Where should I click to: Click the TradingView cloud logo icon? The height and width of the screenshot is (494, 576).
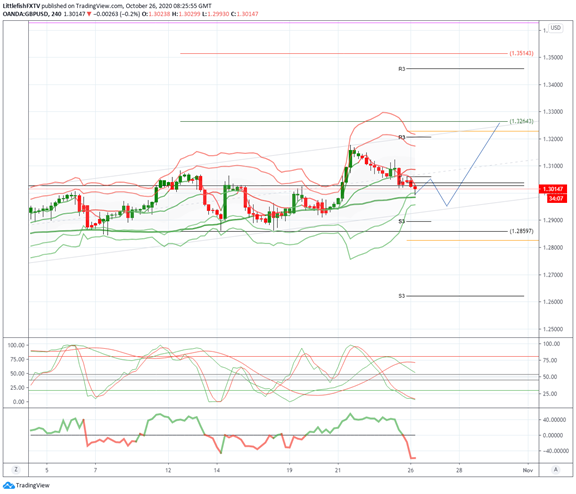tap(8, 486)
